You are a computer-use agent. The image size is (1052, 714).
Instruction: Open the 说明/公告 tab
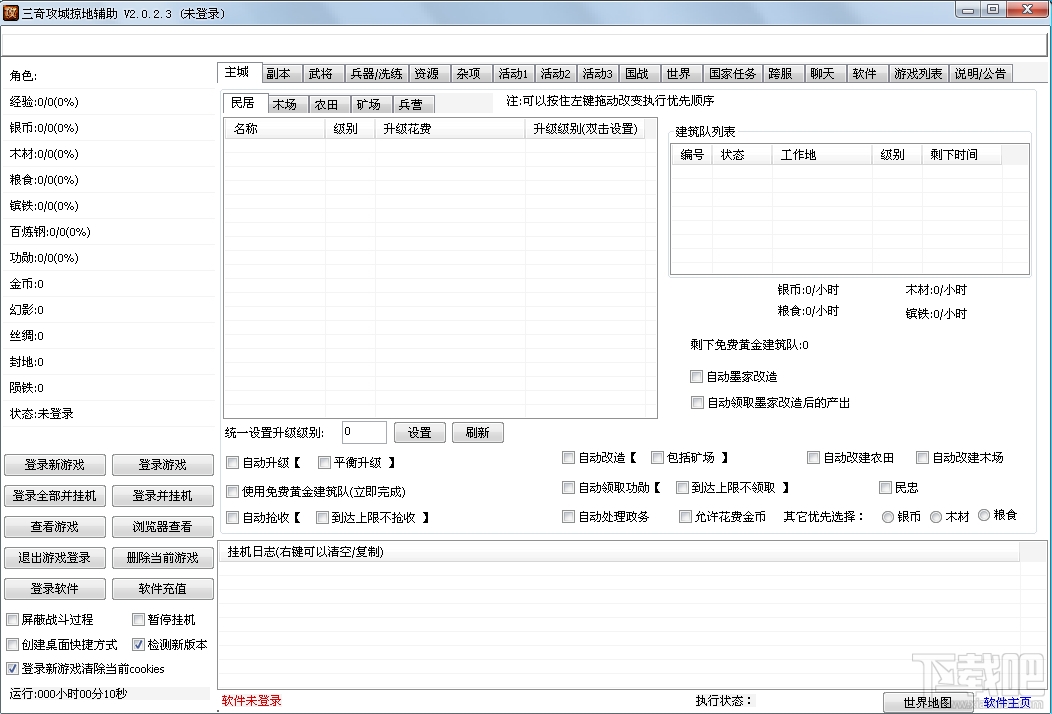(980, 74)
